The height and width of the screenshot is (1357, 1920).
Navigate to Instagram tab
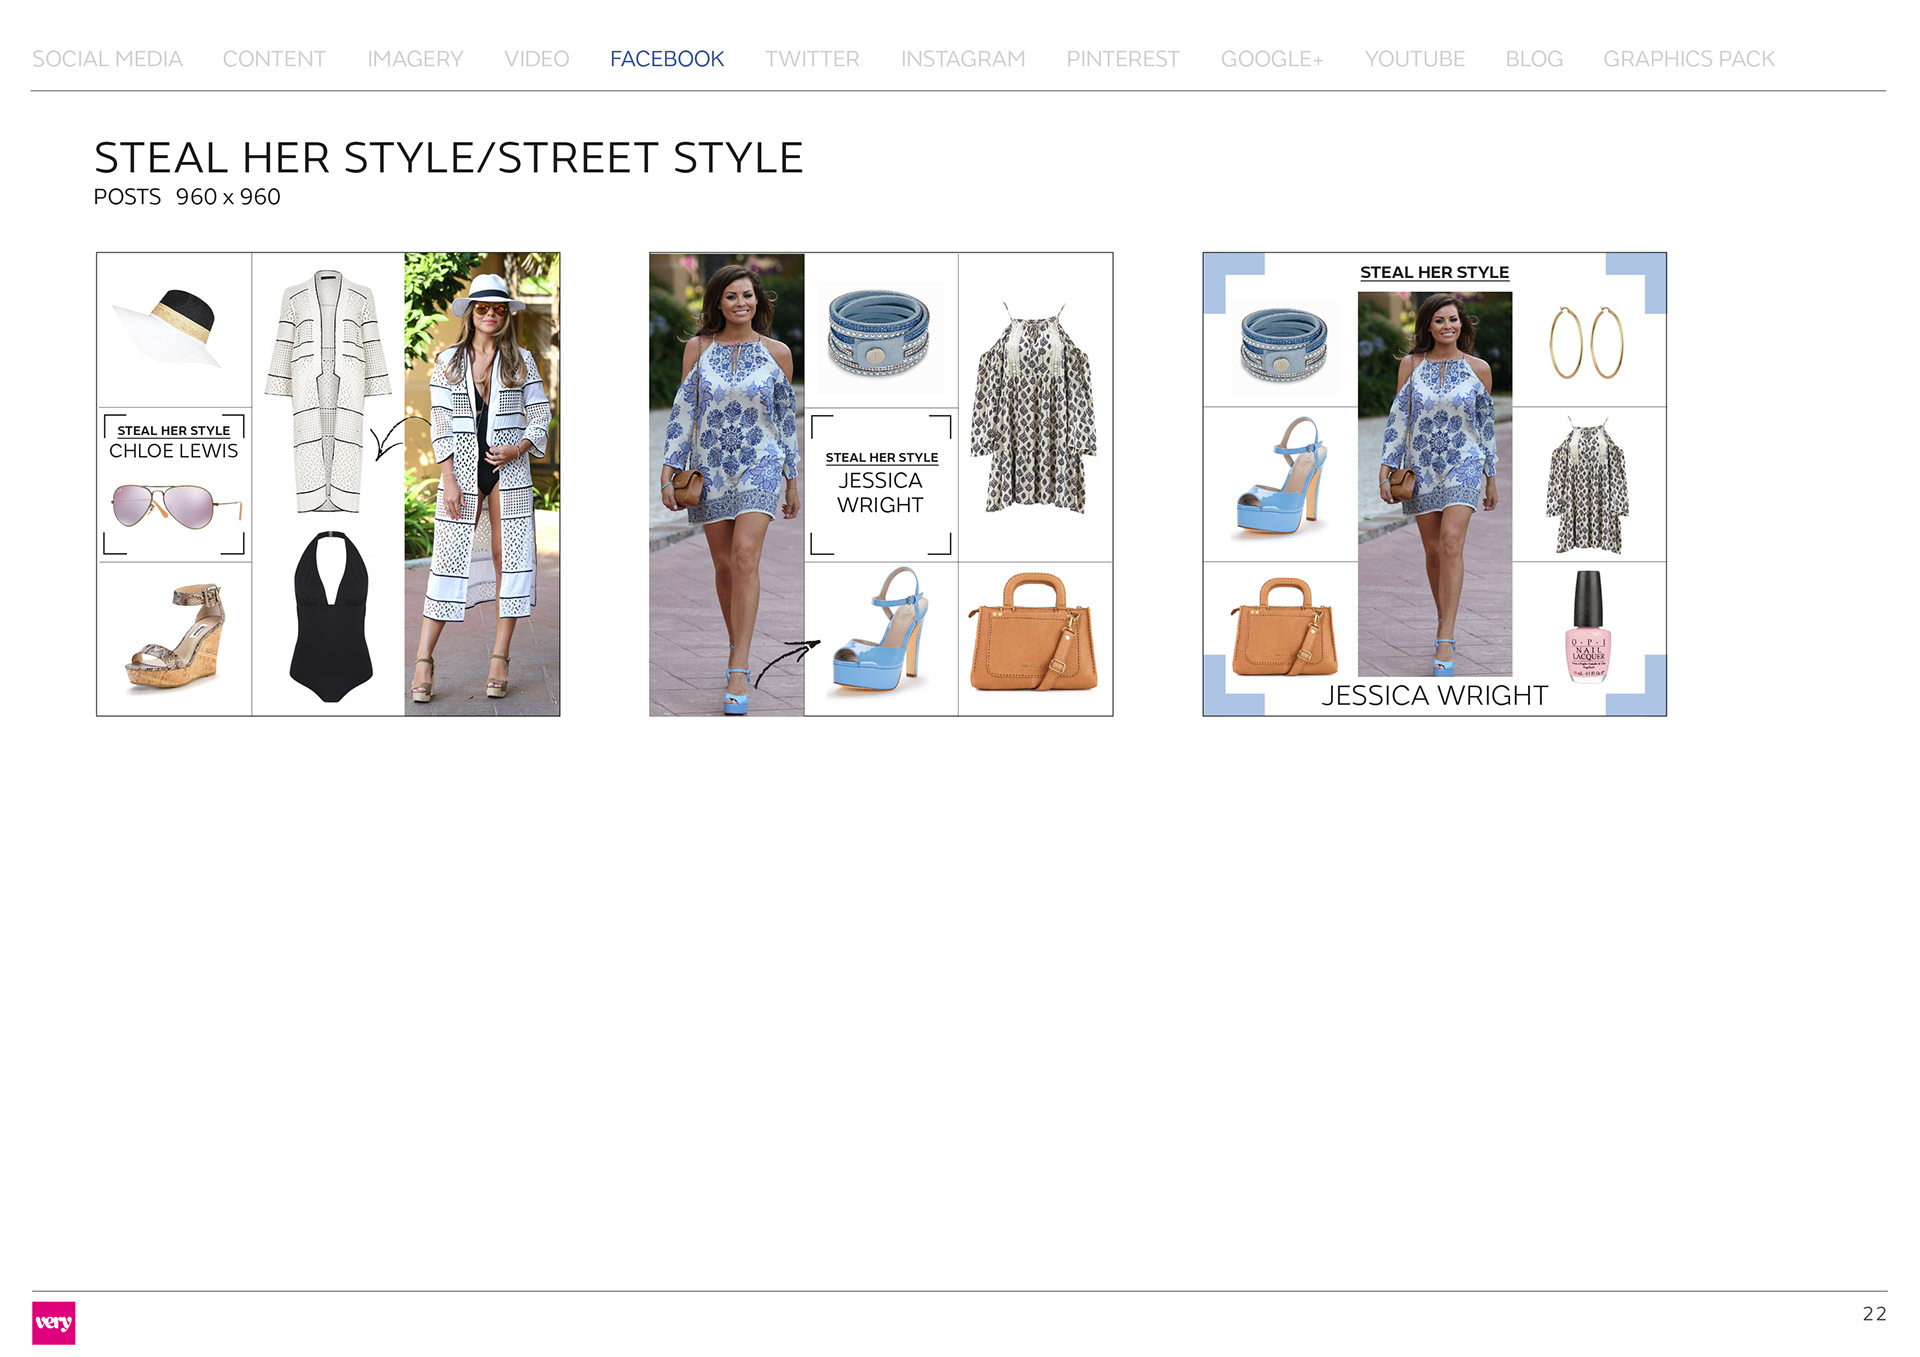[962, 59]
